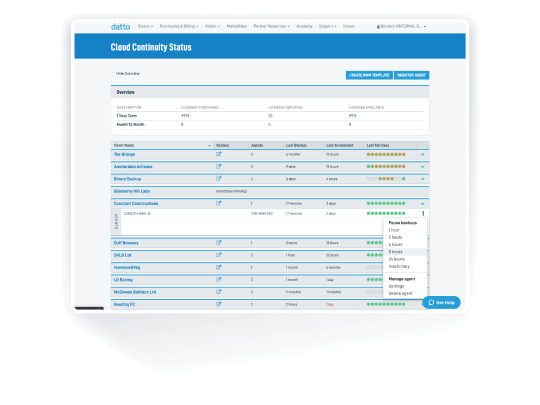Open the Admin dropdown menu
This screenshot has width=540, height=405.
(x=212, y=26)
